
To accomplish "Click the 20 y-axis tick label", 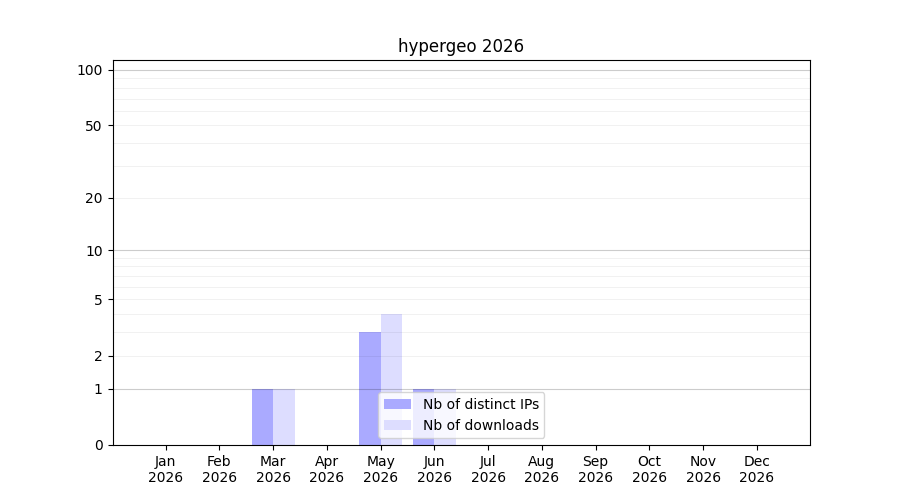I will pyautogui.click(x=94, y=199).
